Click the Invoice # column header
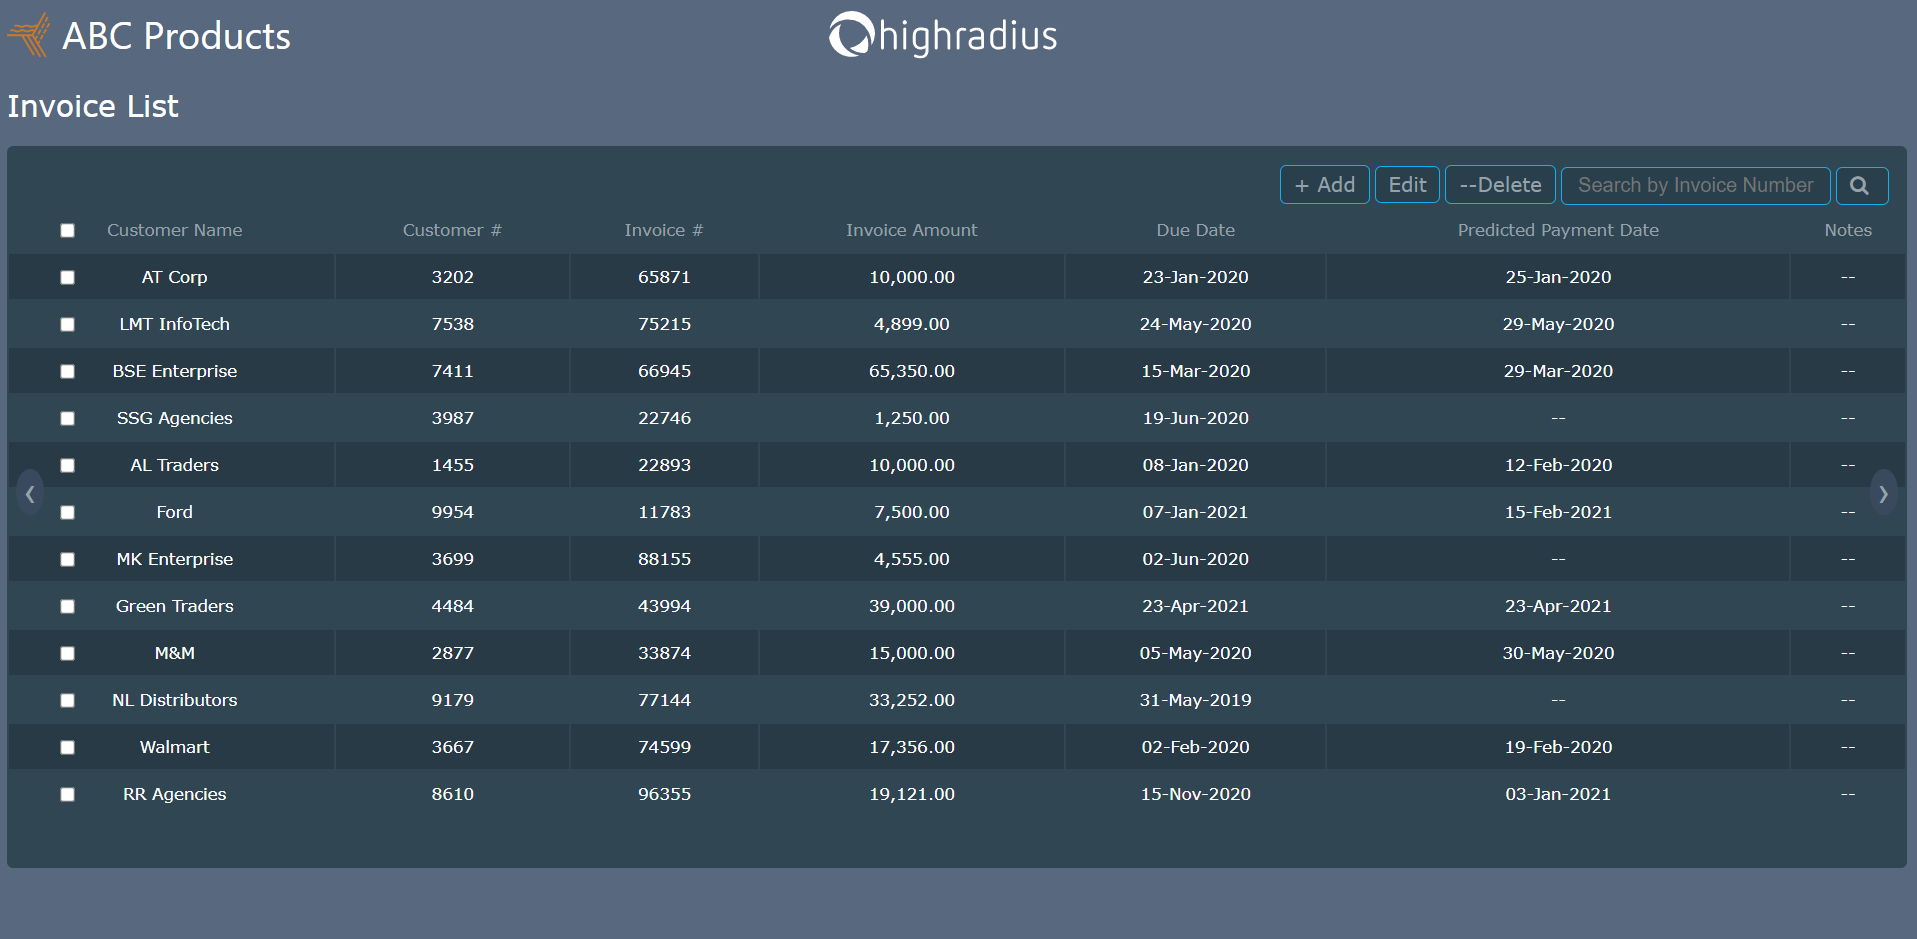The image size is (1917, 939). 664,230
